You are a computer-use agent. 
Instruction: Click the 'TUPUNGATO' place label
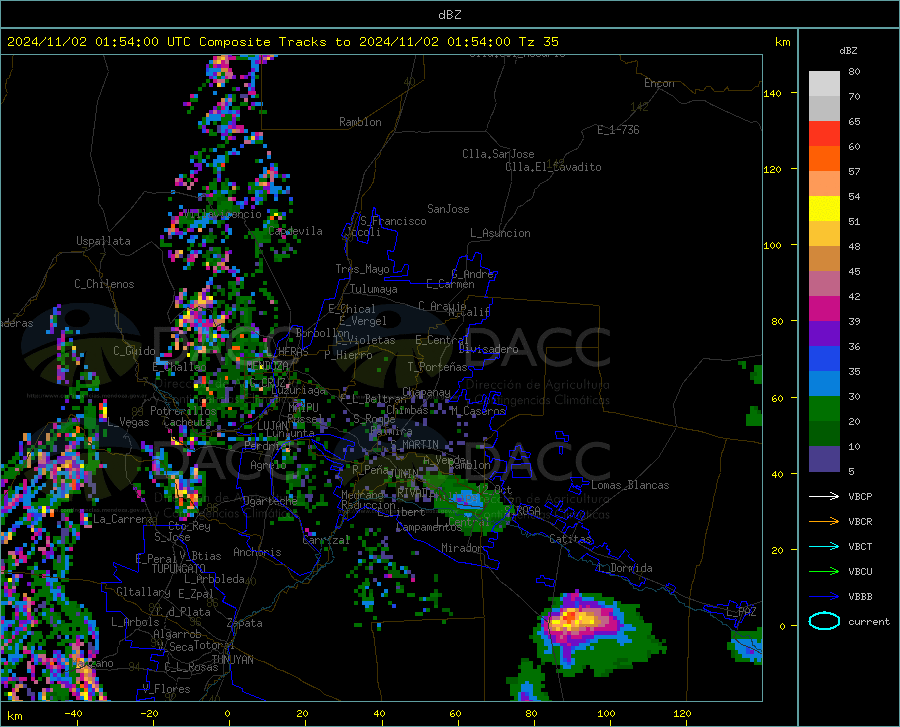[x=179, y=569]
